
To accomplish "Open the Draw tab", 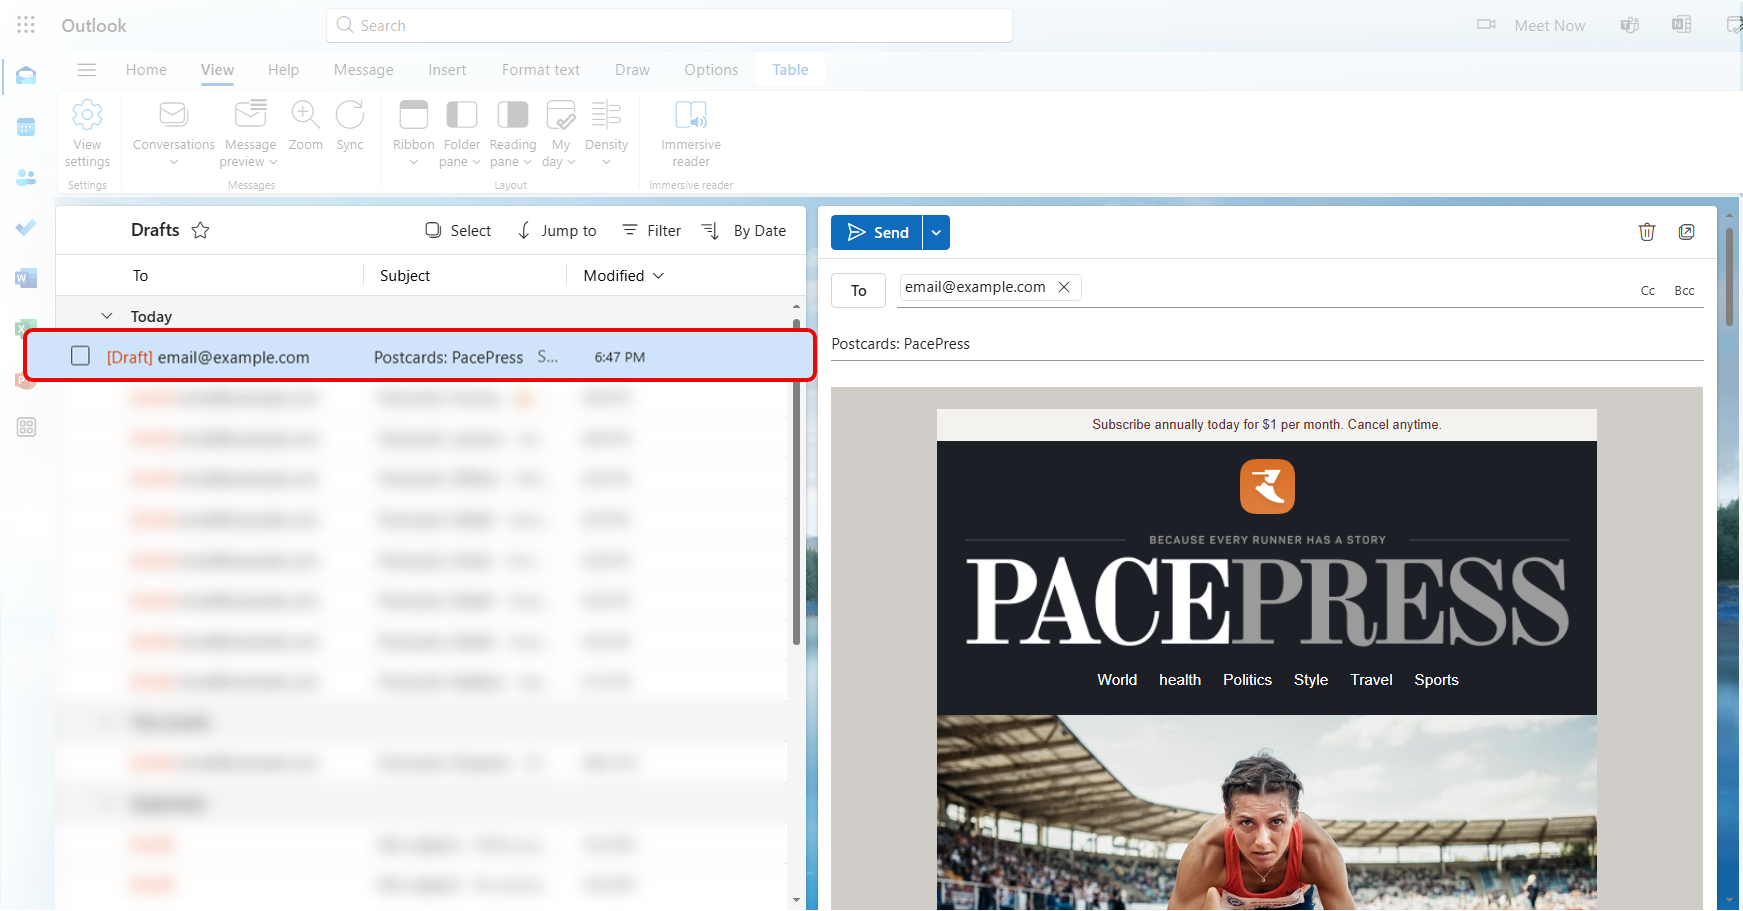I will [632, 70].
